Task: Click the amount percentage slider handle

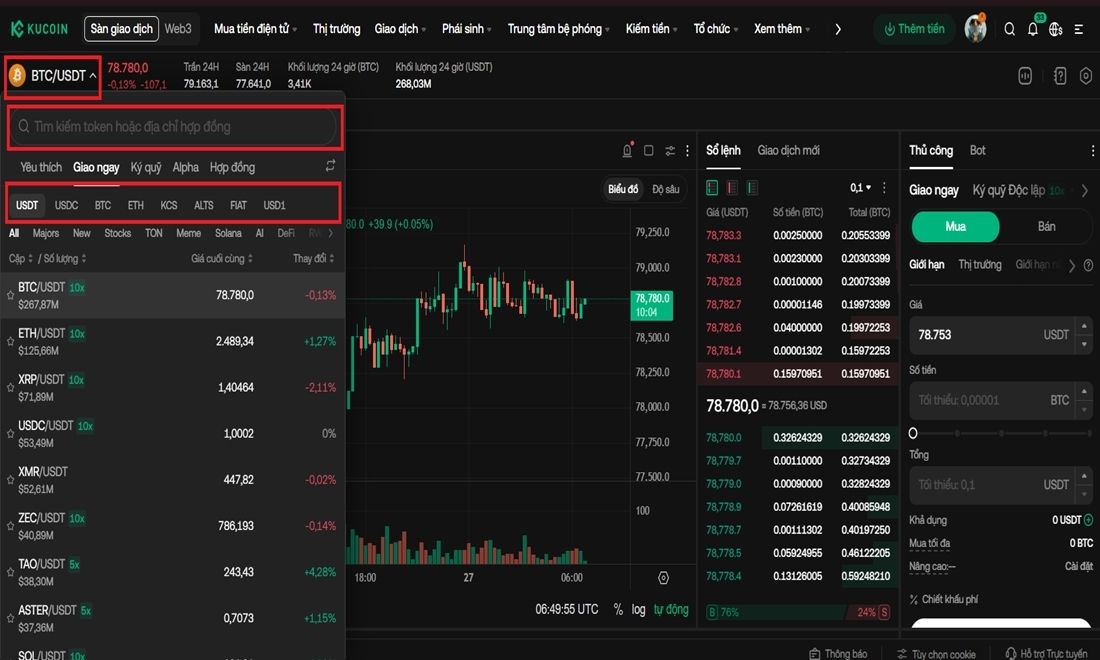Action: click(x=913, y=433)
